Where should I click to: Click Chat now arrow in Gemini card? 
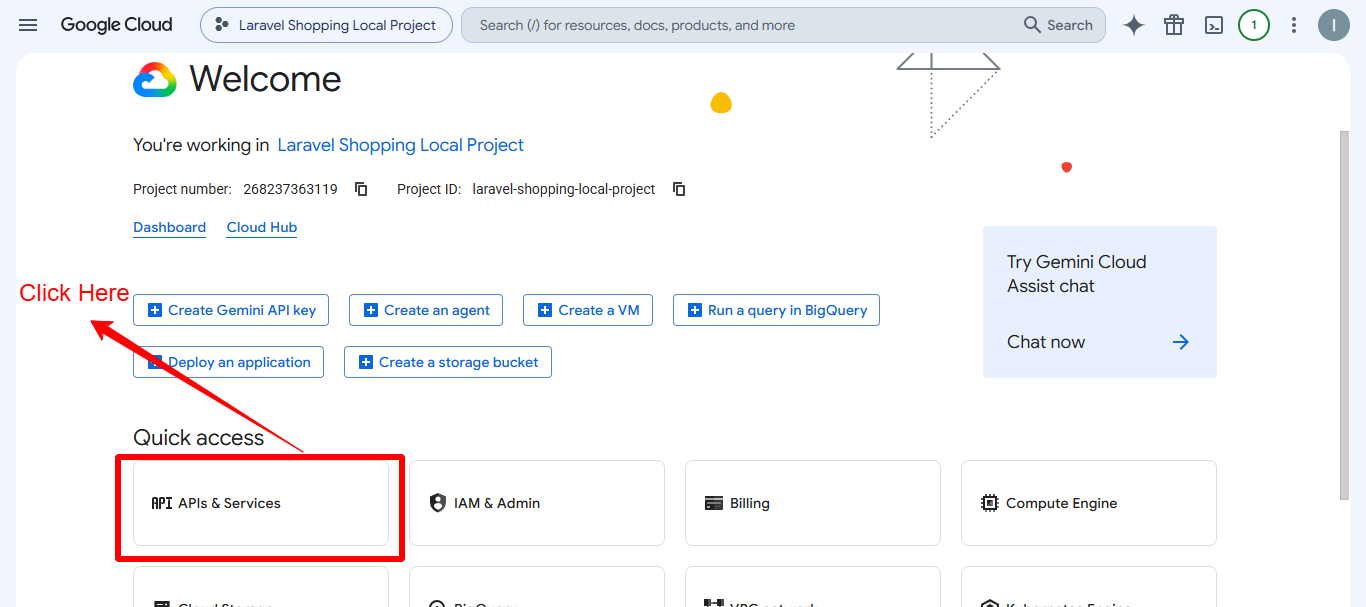pos(1181,342)
